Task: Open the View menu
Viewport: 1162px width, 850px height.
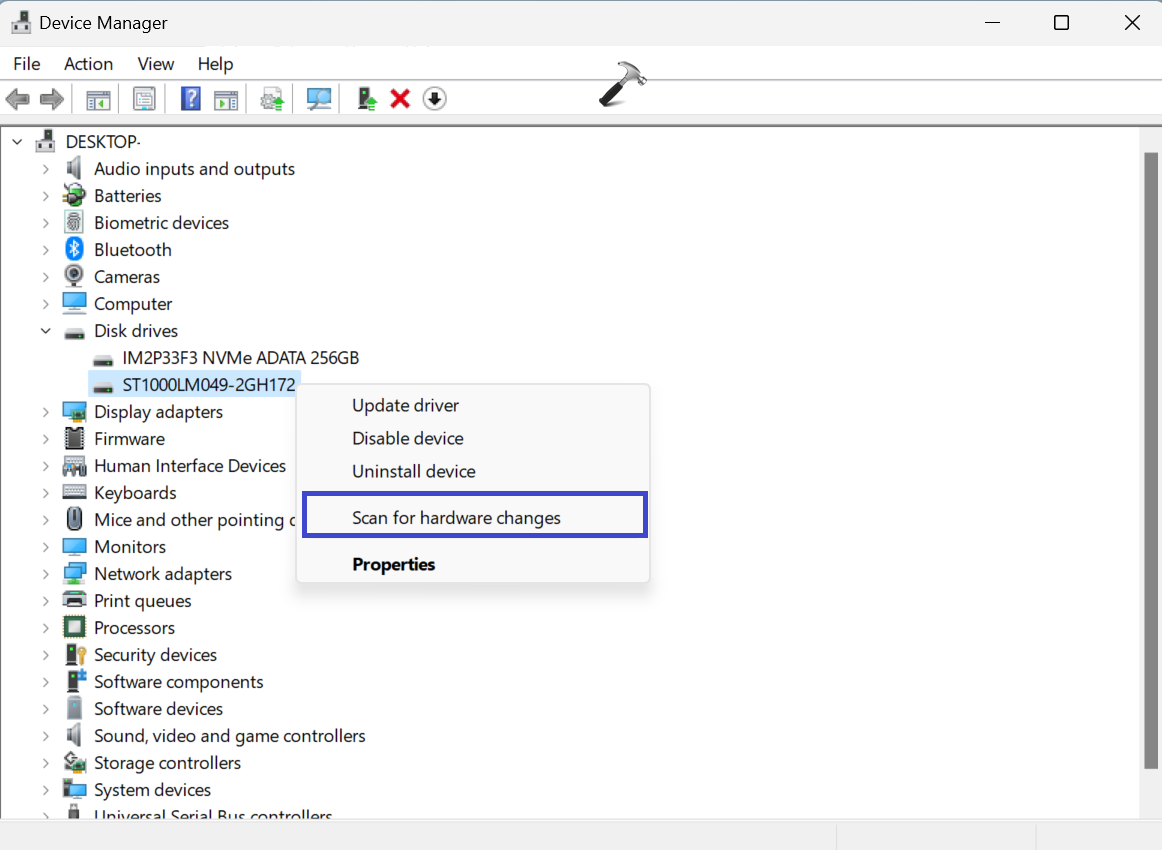Action: click(155, 64)
